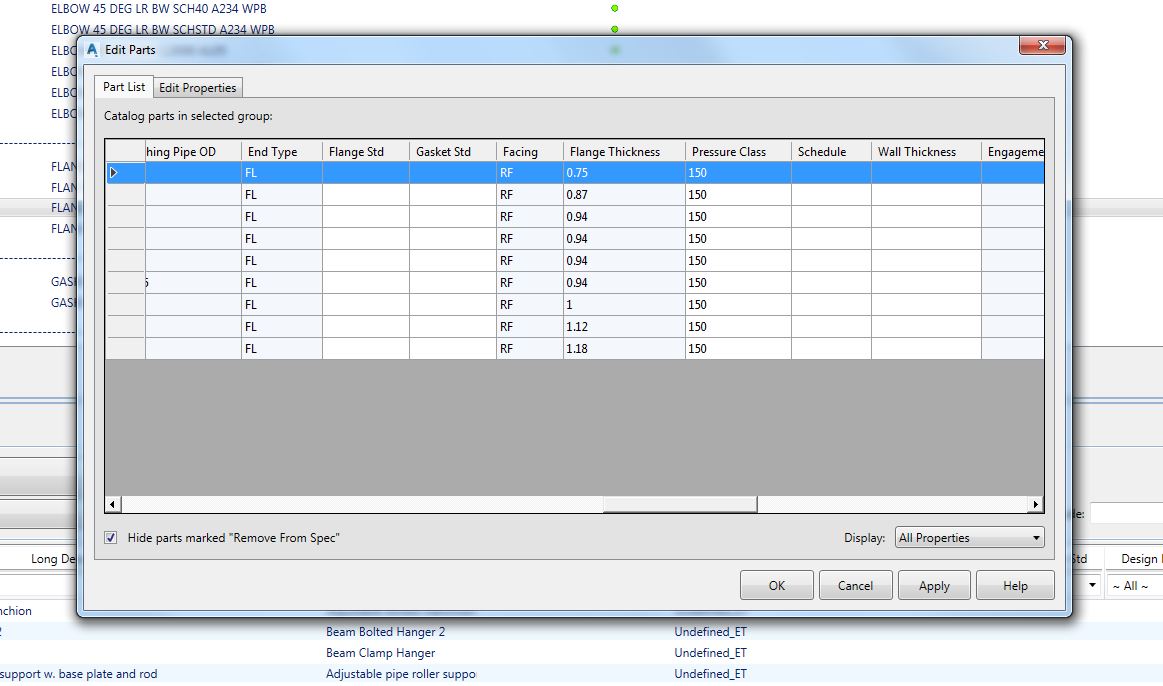The width and height of the screenshot is (1163, 686).
Task: Click the Schedule column header
Action: (831, 151)
